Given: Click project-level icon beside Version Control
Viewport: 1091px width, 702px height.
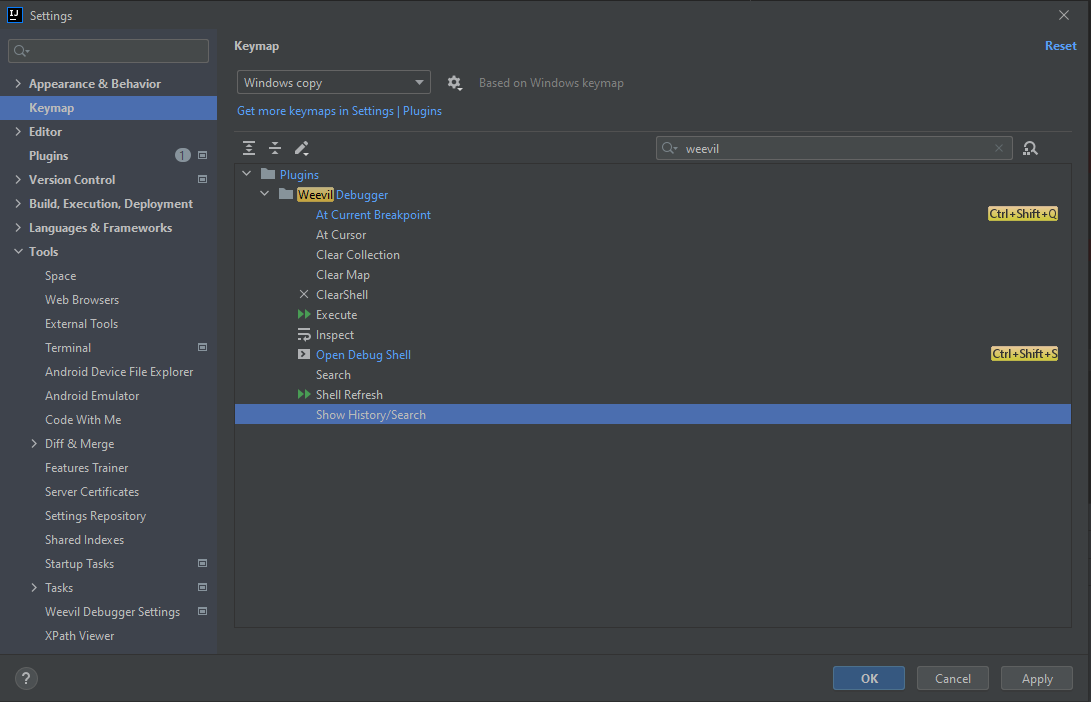Looking at the screenshot, I should click(x=202, y=180).
